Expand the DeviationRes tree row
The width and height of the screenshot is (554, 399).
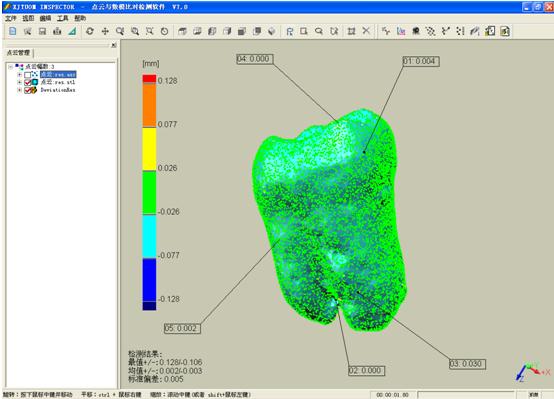coord(20,90)
